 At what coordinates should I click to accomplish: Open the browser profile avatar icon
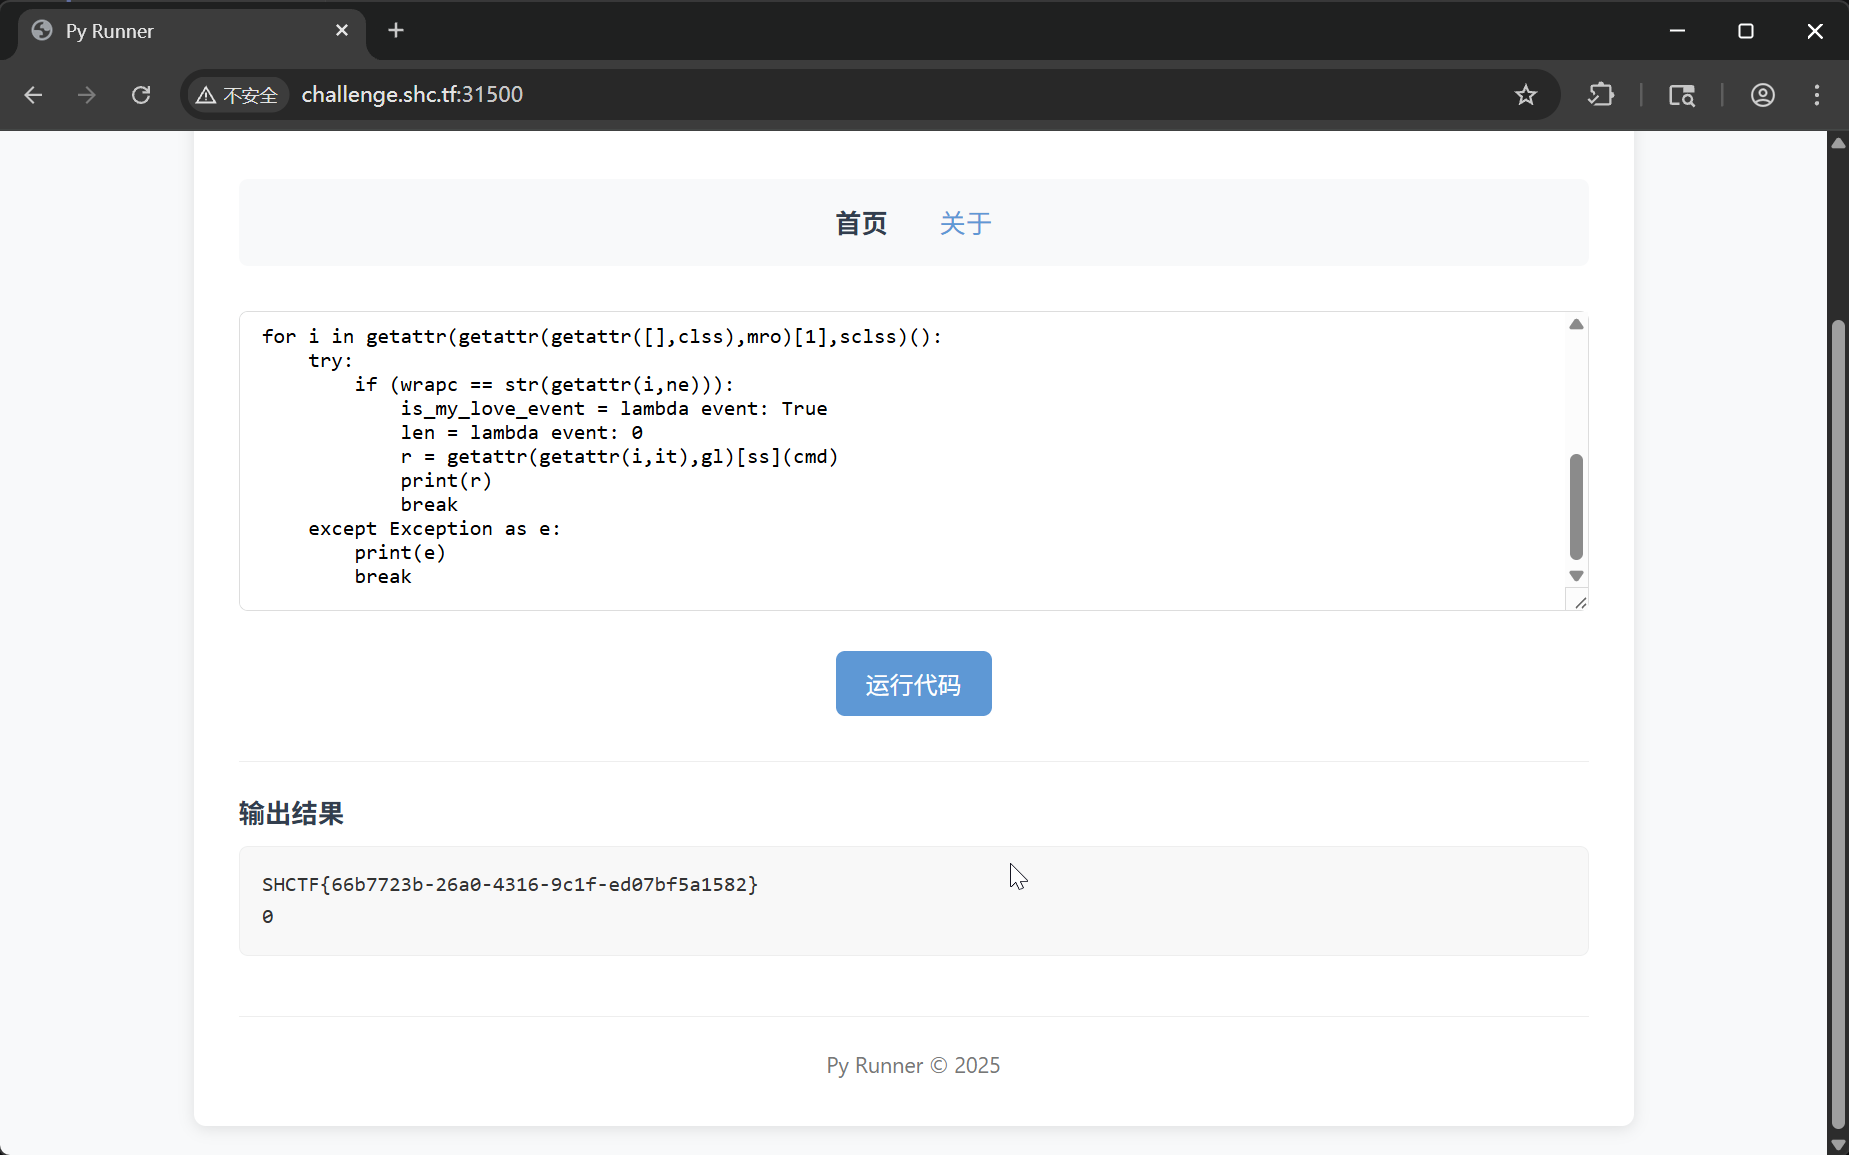click(1762, 95)
